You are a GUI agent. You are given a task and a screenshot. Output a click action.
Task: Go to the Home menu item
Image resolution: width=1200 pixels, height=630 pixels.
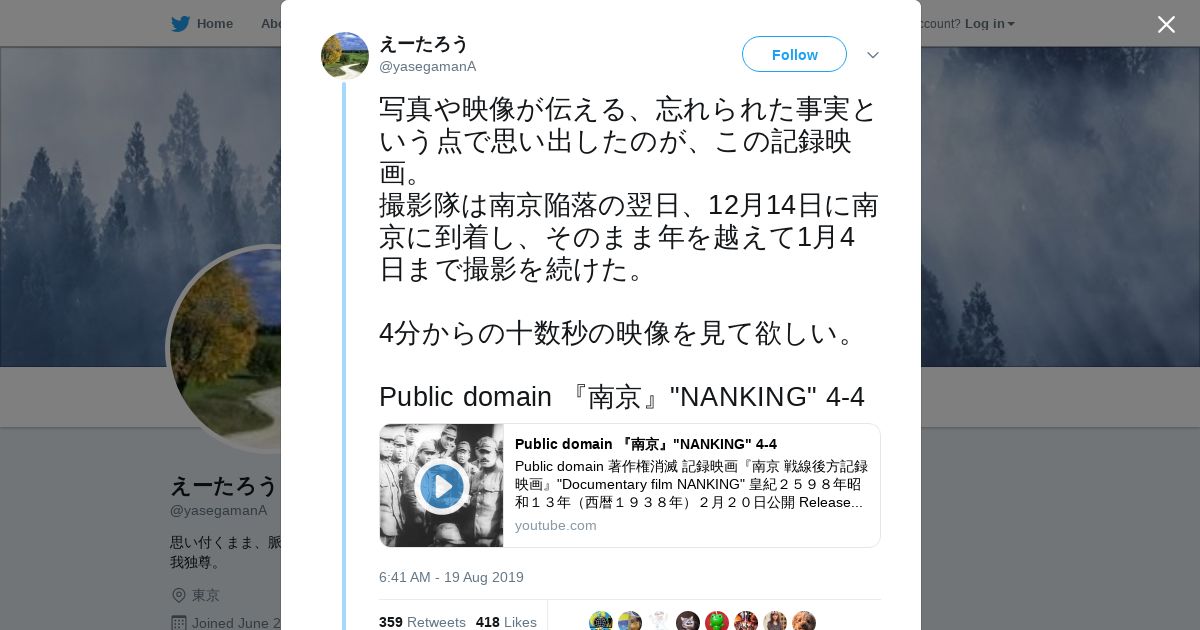[215, 24]
